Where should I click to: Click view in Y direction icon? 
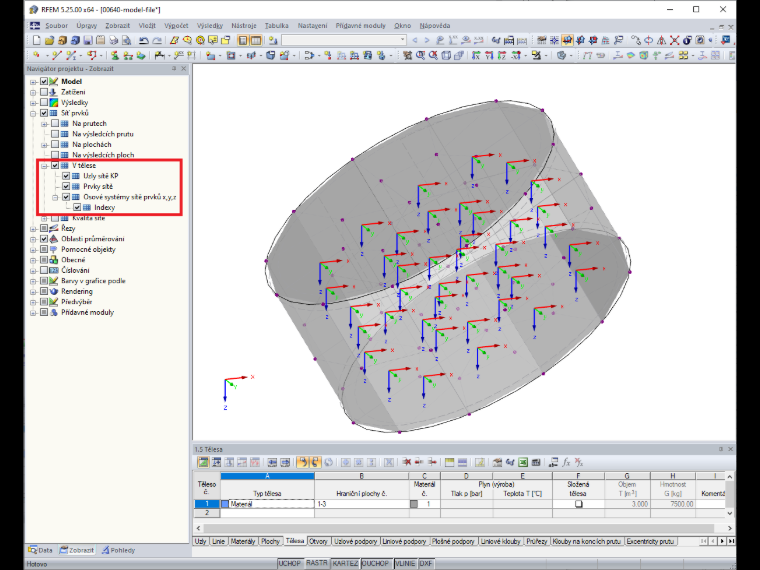coord(489,56)
